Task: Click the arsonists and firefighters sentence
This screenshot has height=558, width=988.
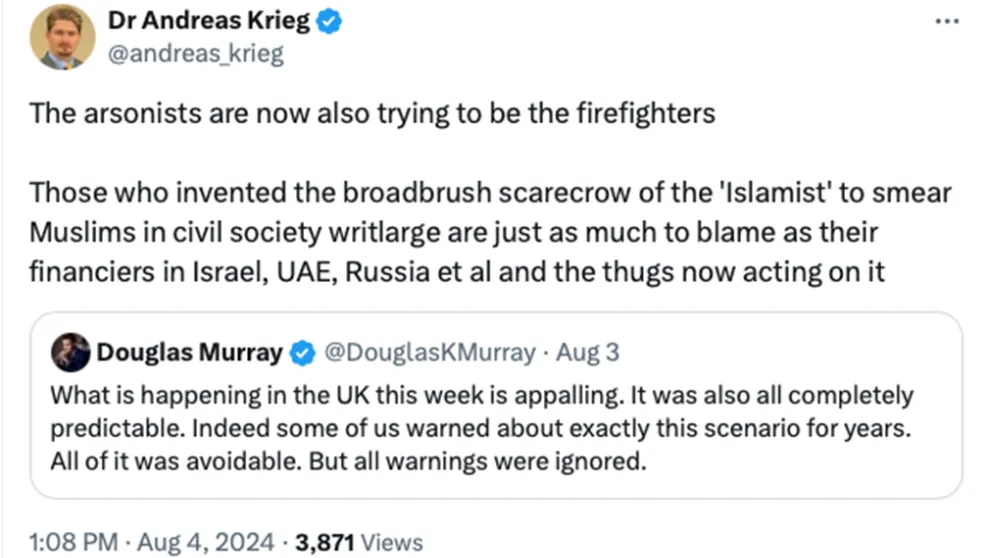Action: click(372, 112)
